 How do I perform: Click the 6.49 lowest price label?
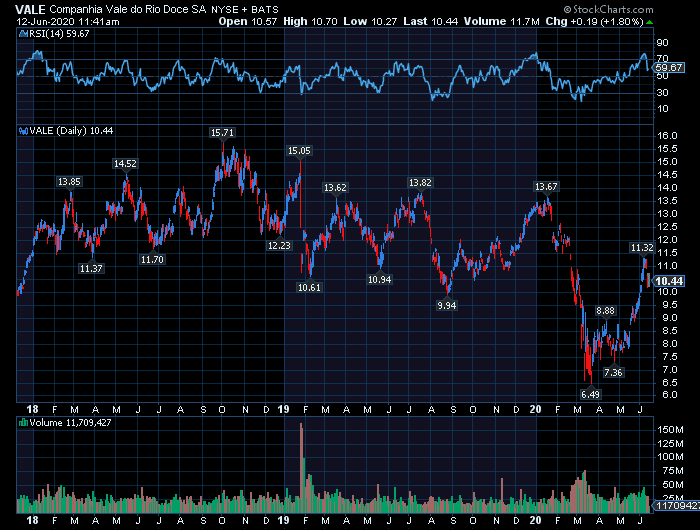pyautogui.click(x=590, y=394)
